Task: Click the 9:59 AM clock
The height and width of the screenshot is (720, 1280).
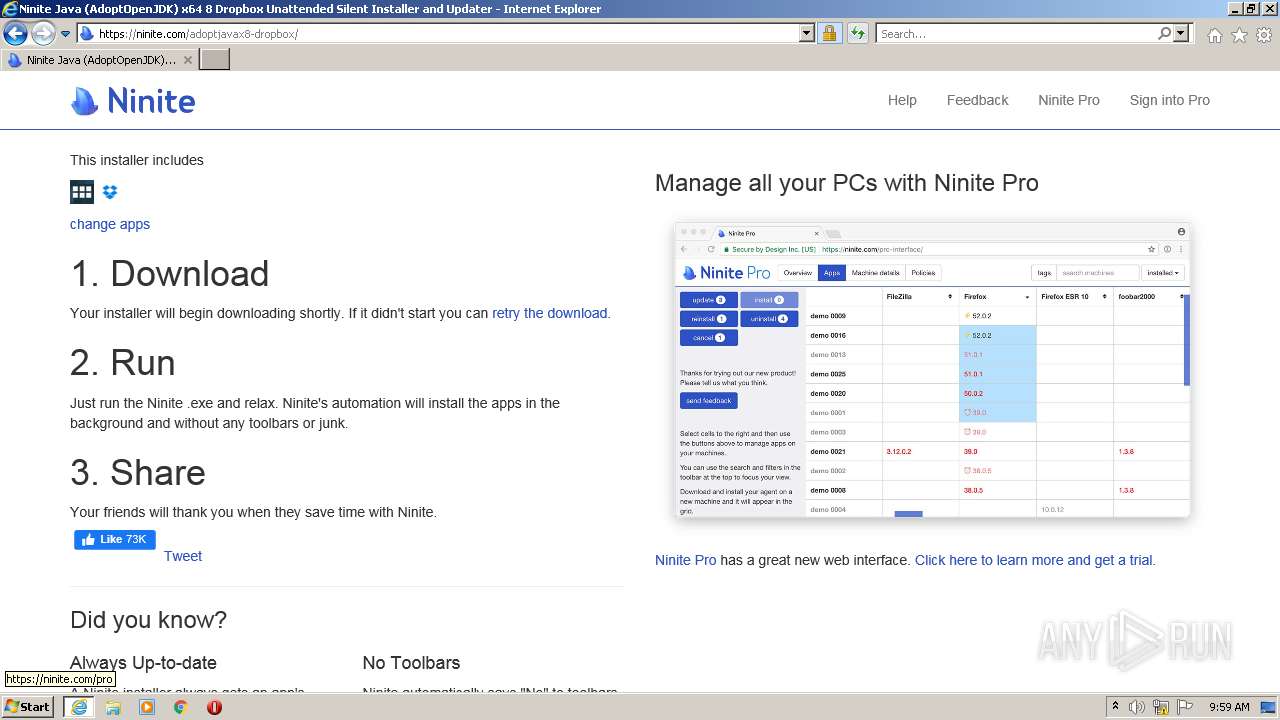Action: click(1229, 707)
